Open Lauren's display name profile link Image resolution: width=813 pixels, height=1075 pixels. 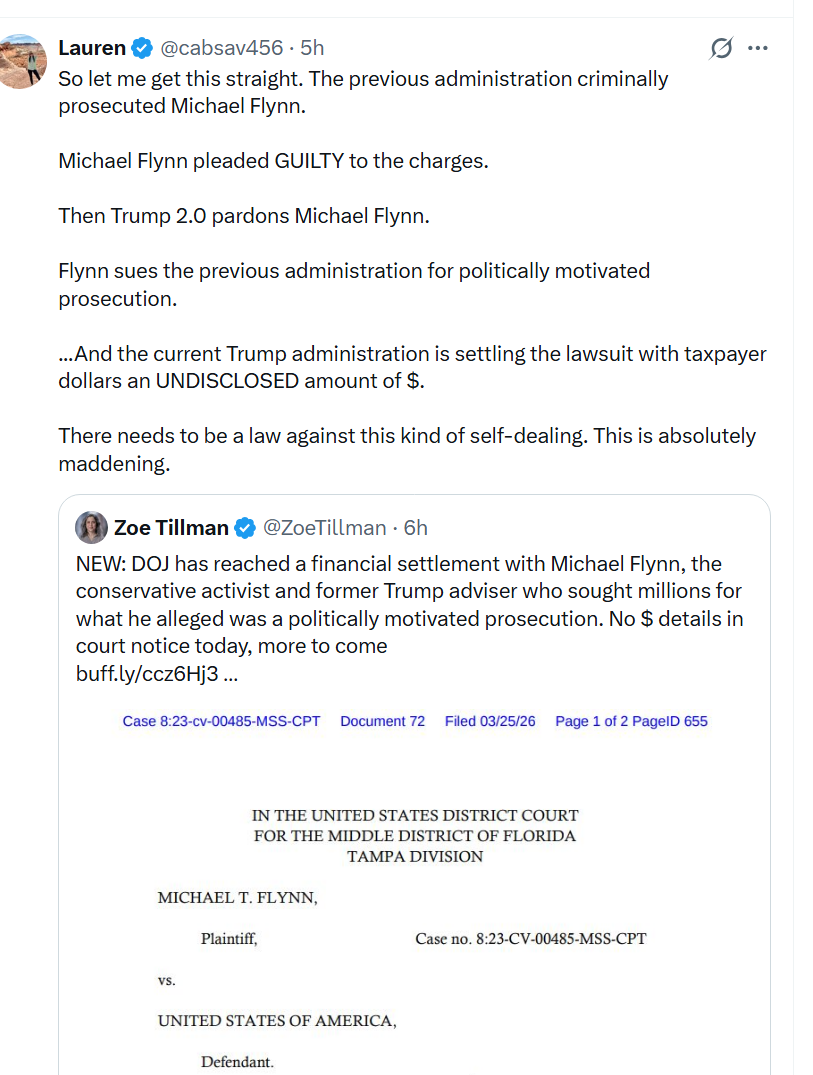point(92,48)
